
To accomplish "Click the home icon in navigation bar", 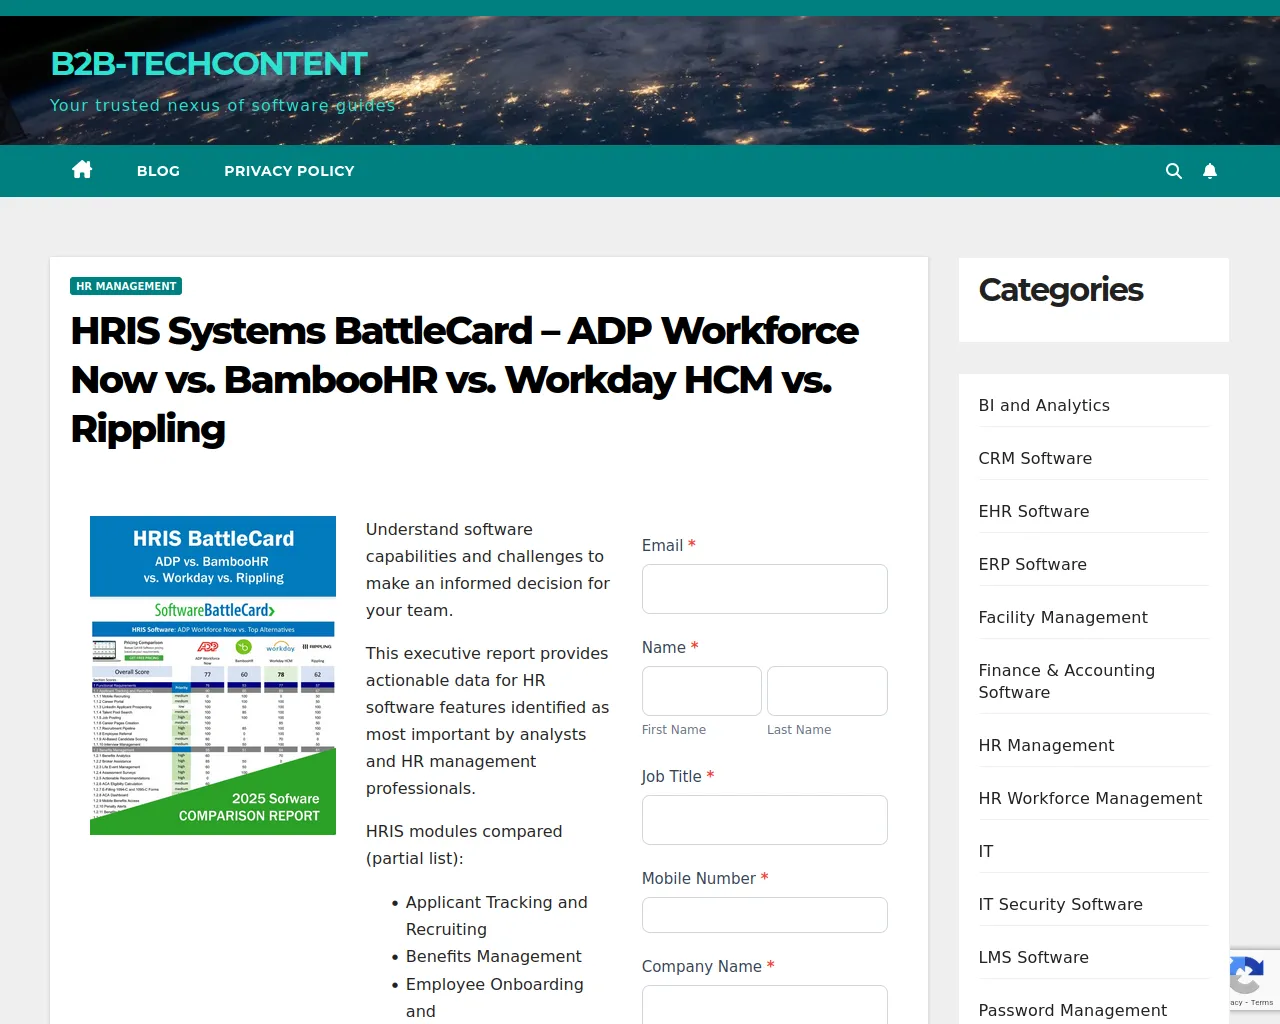I will tap(82, 170).
